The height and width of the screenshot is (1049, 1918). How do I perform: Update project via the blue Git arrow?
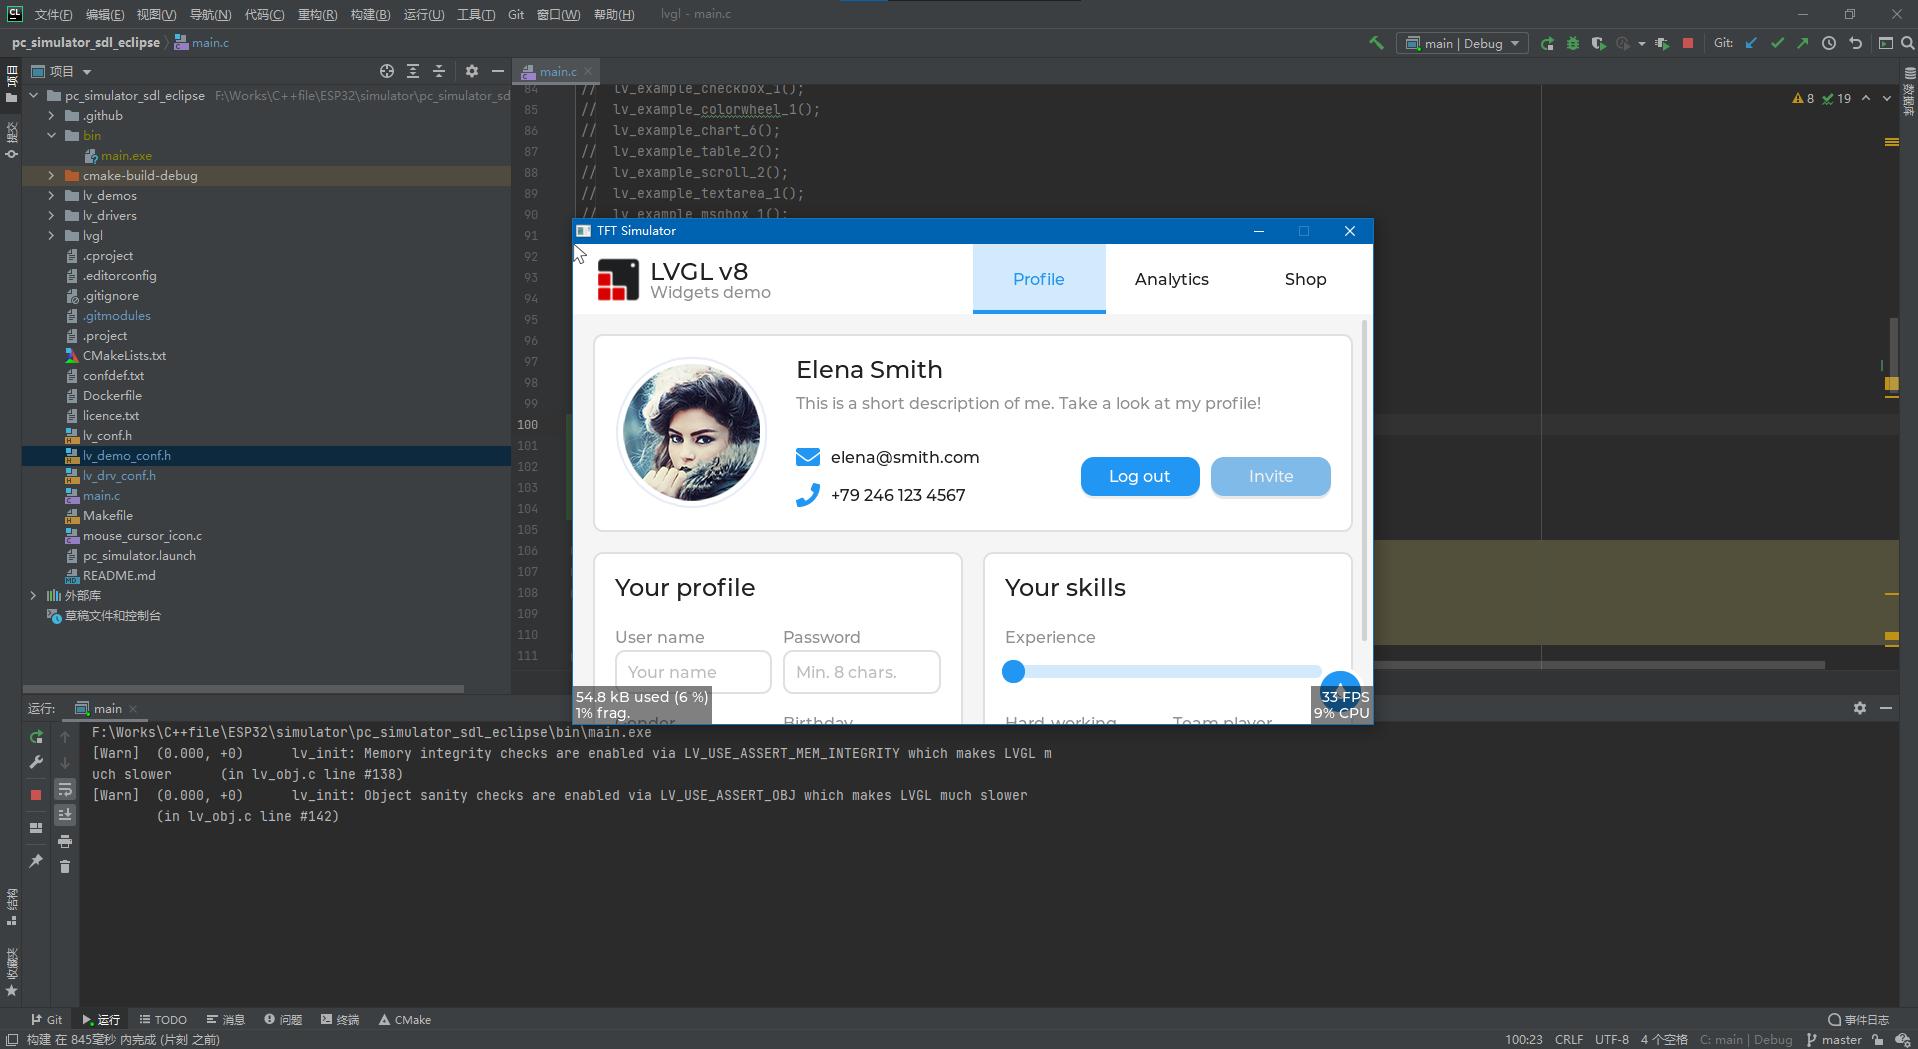click(x=1751, y=43)
